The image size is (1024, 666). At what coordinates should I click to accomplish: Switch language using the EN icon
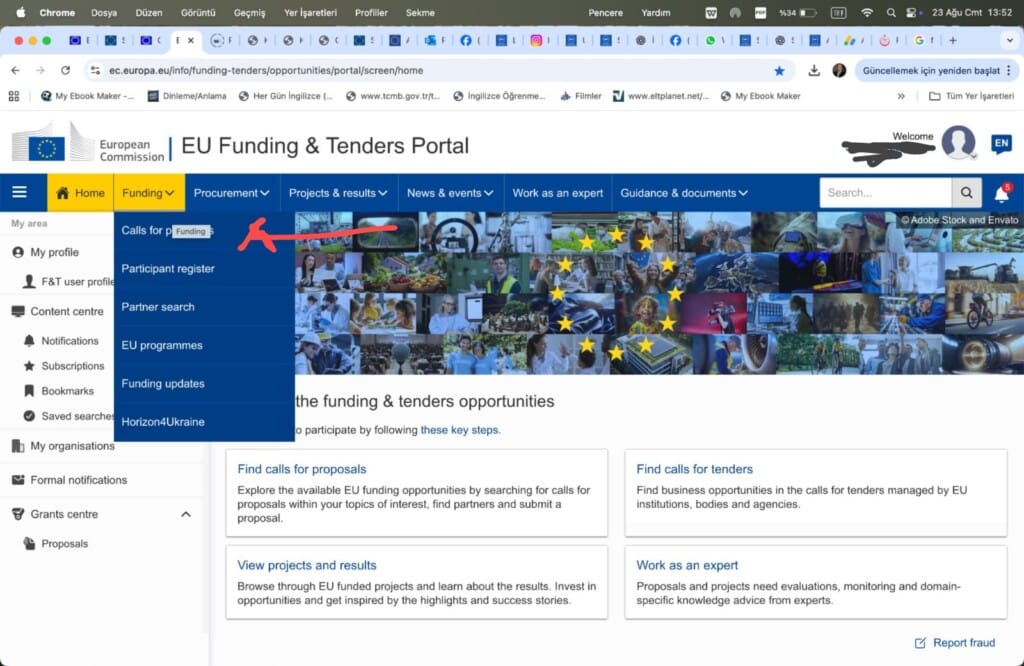1001,143
